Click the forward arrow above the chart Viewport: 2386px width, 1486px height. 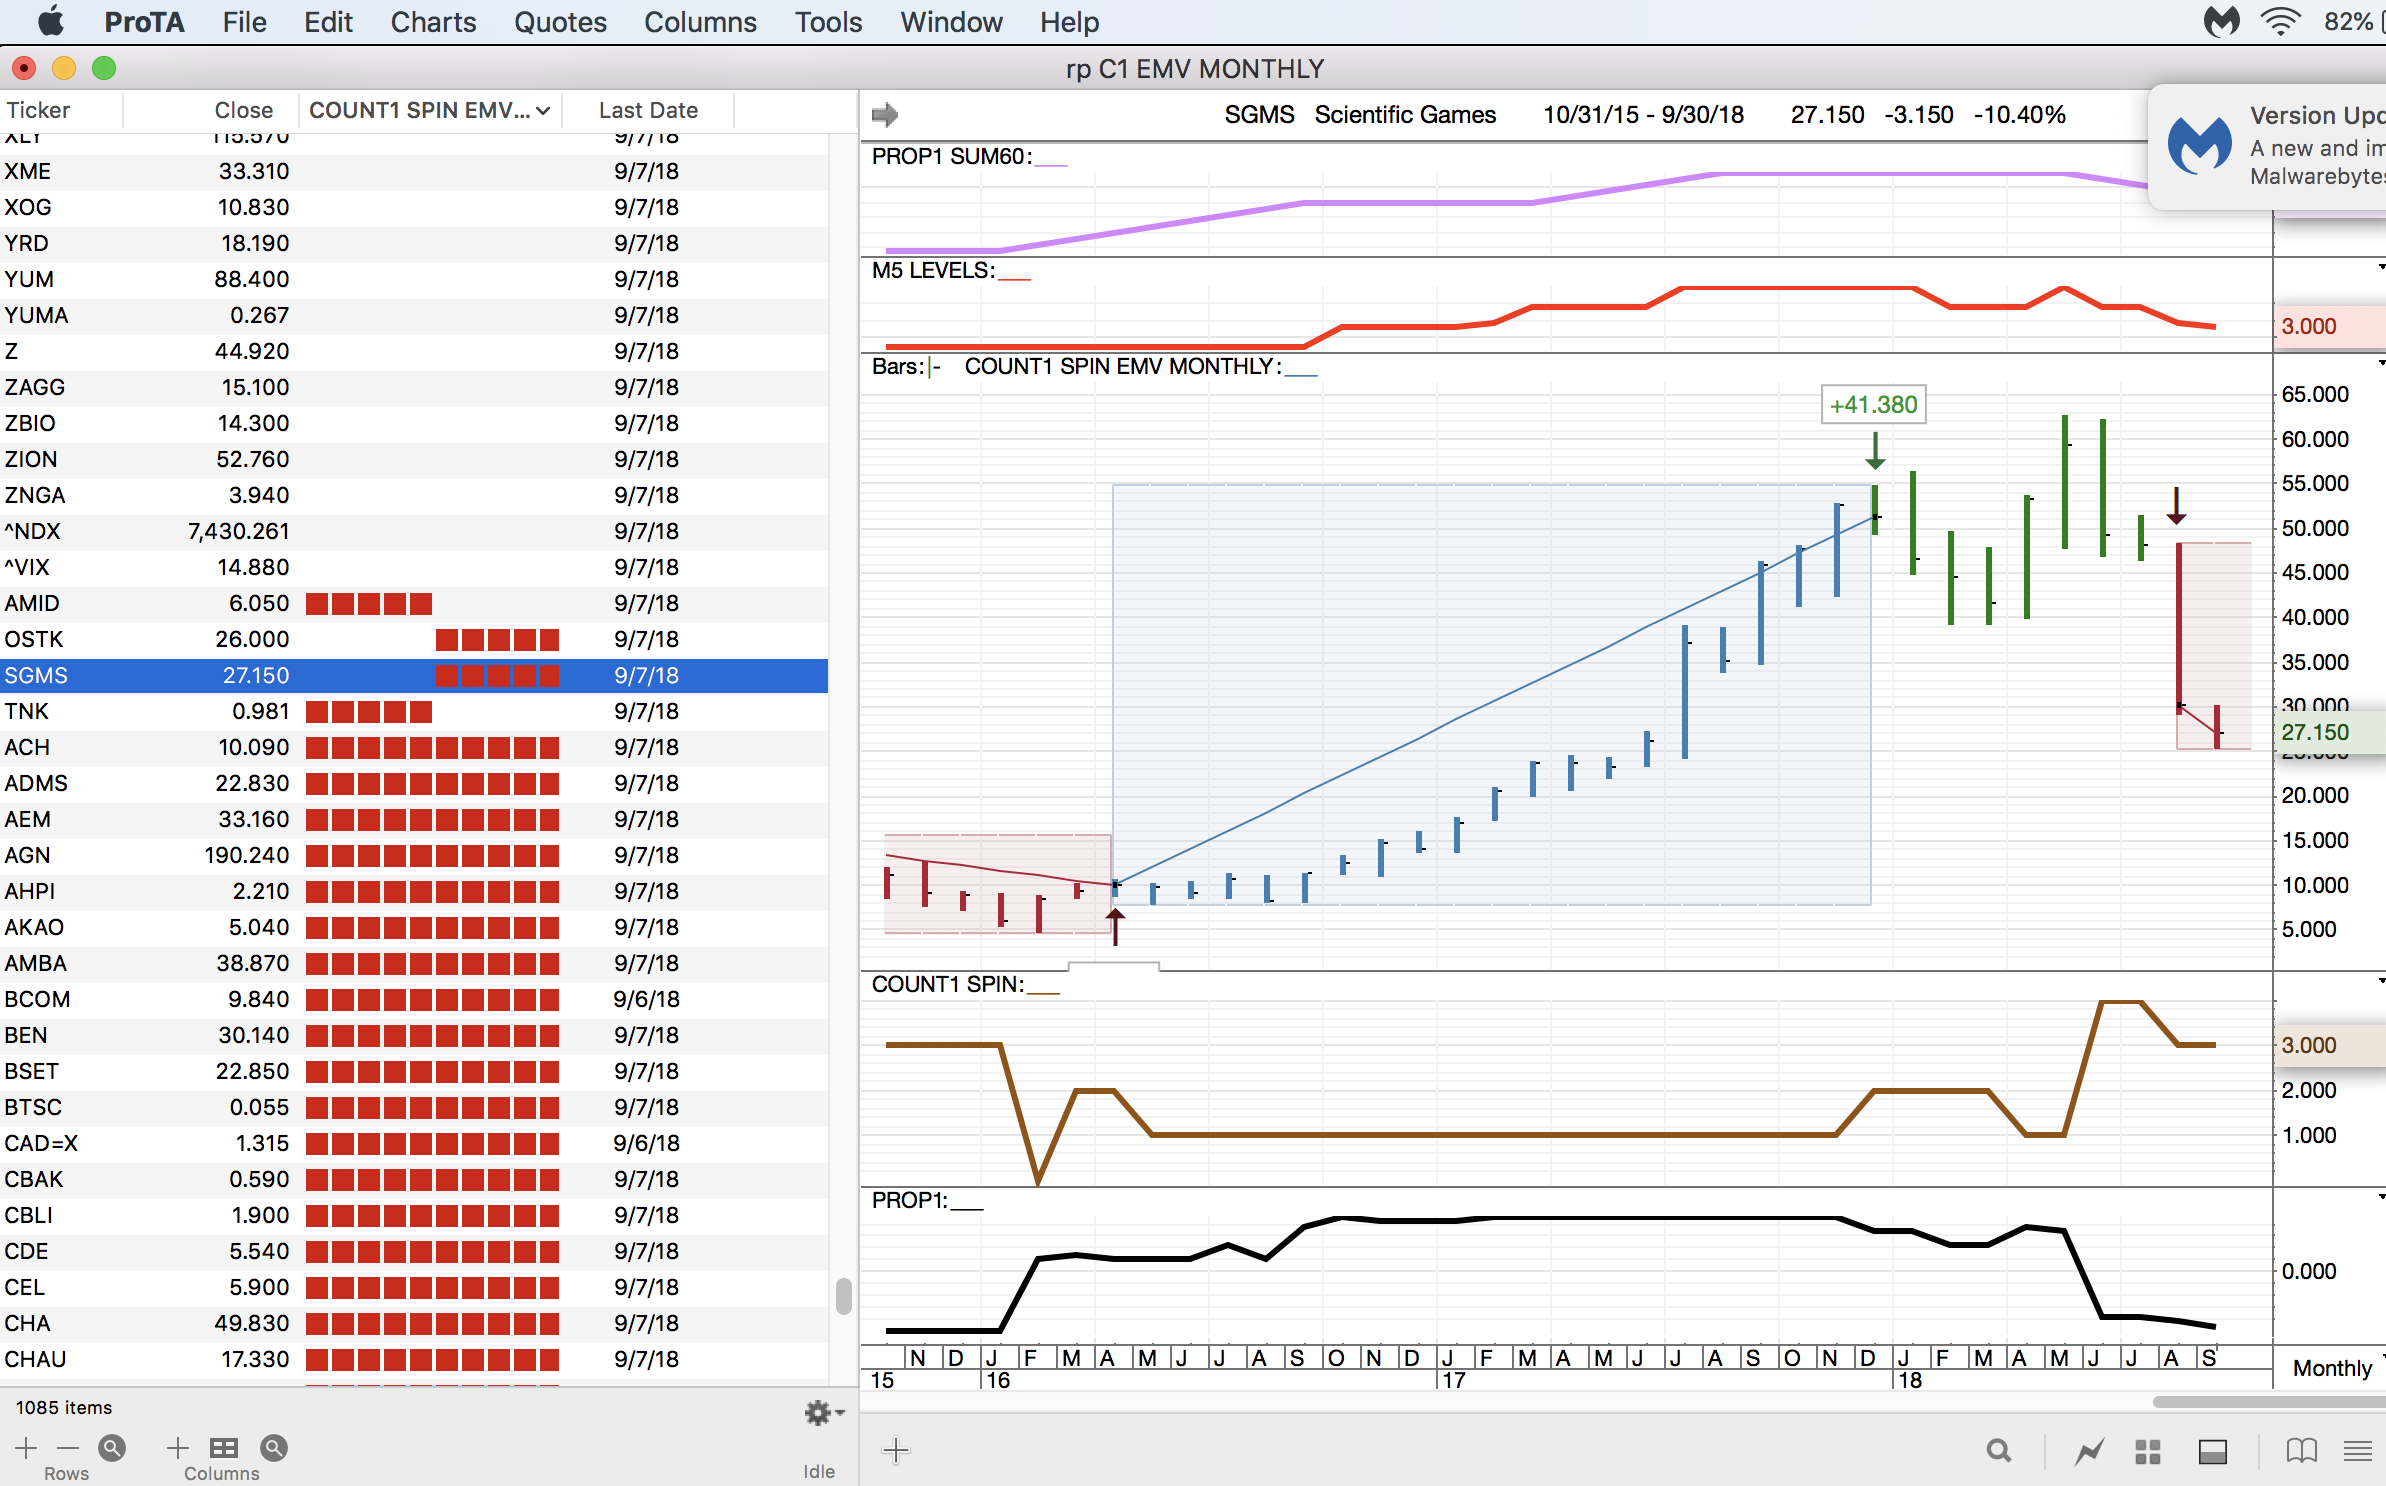click(884, 114)
